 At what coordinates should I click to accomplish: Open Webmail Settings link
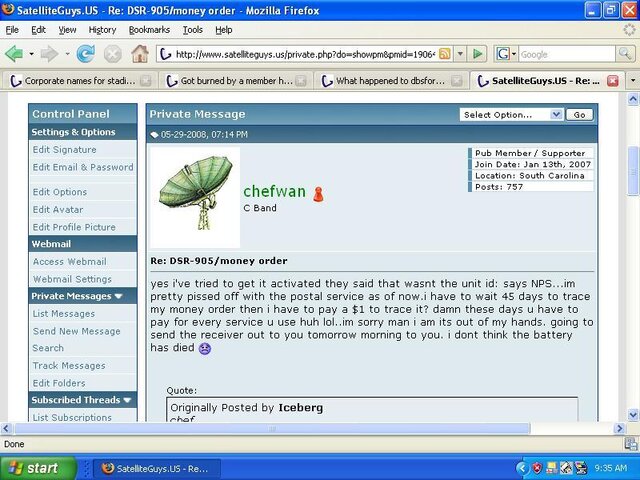72,279
